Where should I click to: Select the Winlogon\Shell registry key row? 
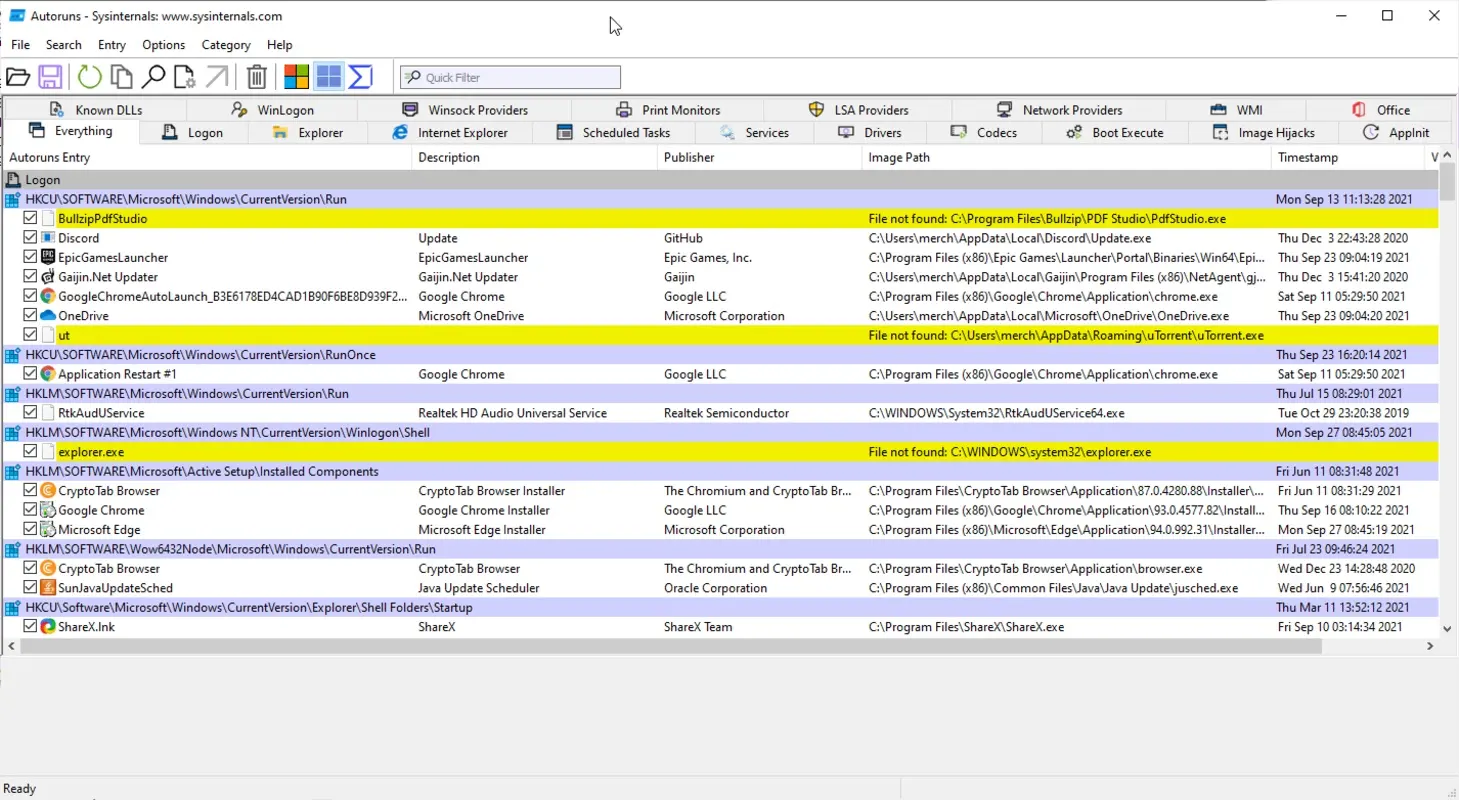(x=720, y=433)
